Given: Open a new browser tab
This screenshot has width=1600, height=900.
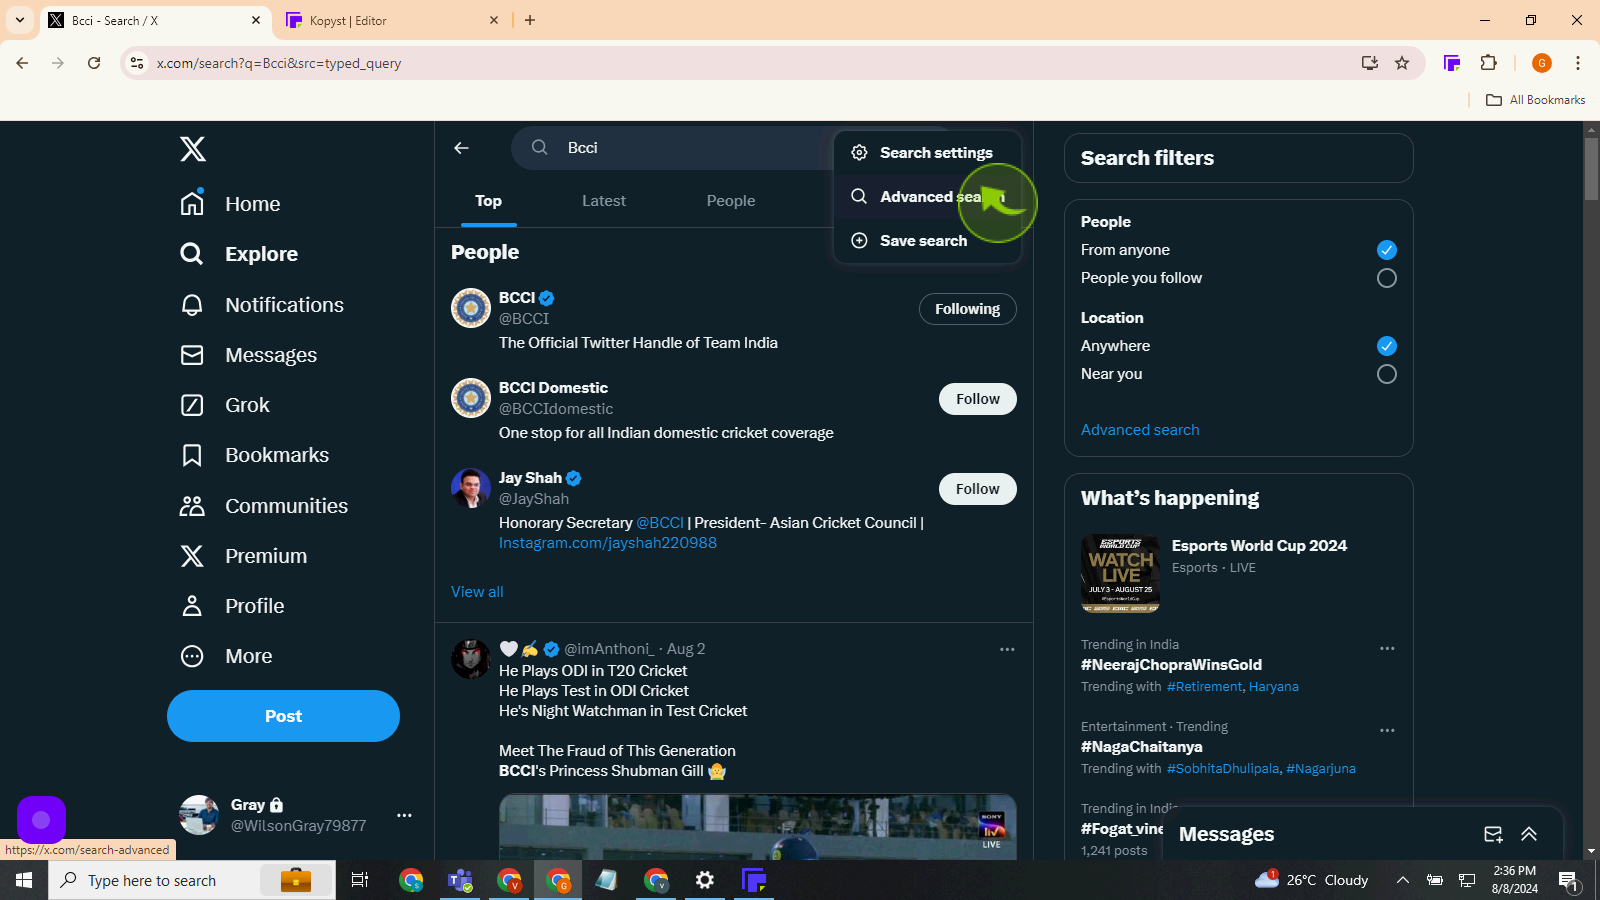Looking at the screenshot, I should tap(530, 20).
